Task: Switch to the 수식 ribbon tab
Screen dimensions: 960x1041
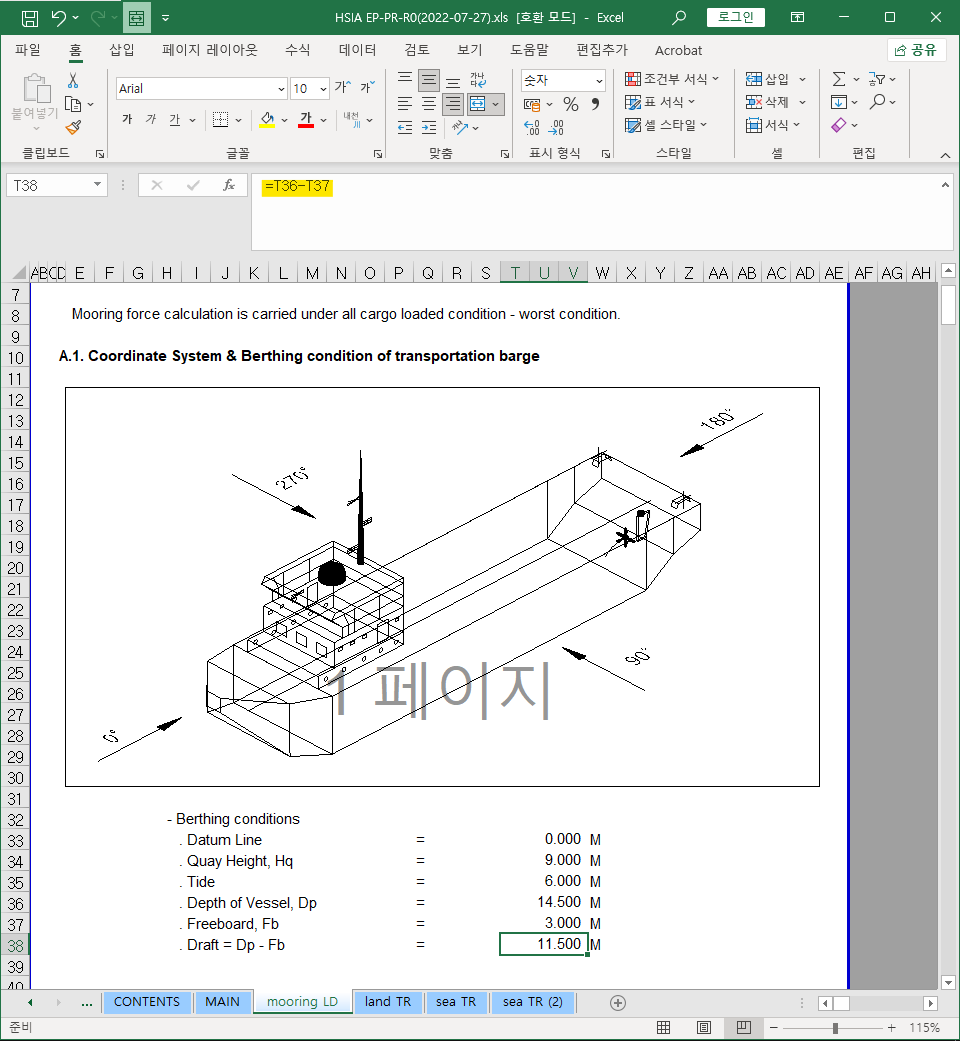Action: (297, 50)
